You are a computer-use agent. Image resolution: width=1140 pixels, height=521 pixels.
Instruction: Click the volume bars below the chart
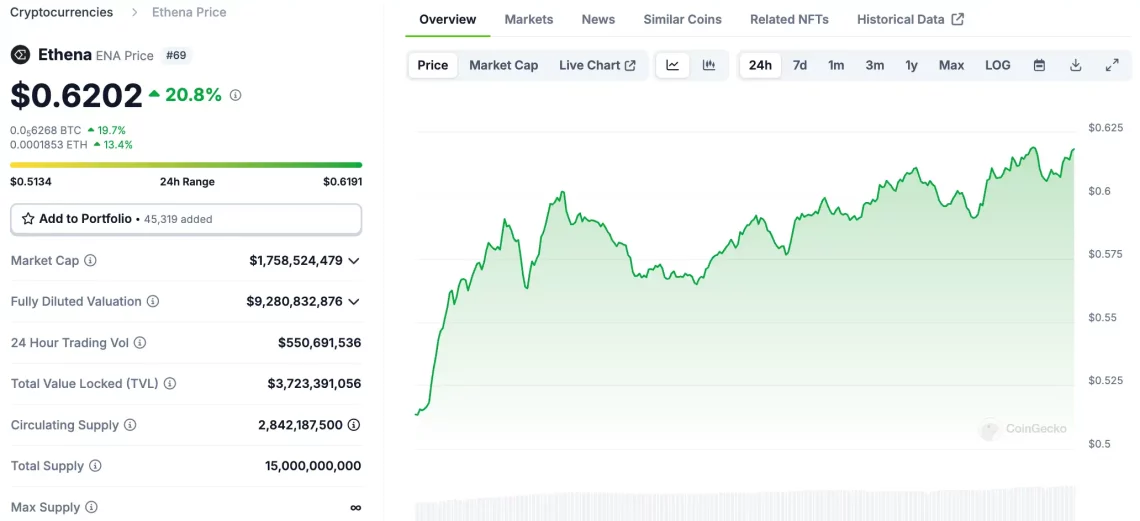tap(744, 504)
